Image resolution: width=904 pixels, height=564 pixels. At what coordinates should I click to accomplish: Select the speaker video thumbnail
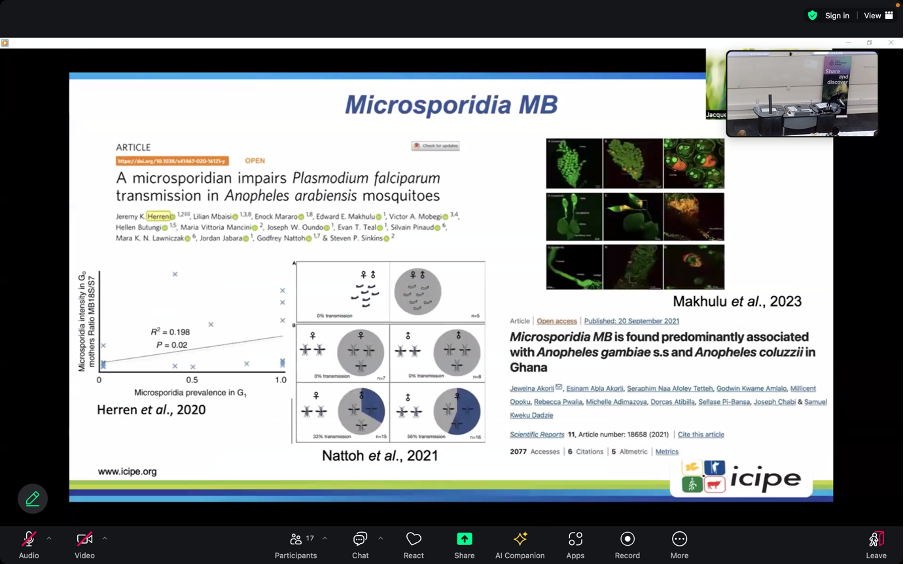pos(802,93)
